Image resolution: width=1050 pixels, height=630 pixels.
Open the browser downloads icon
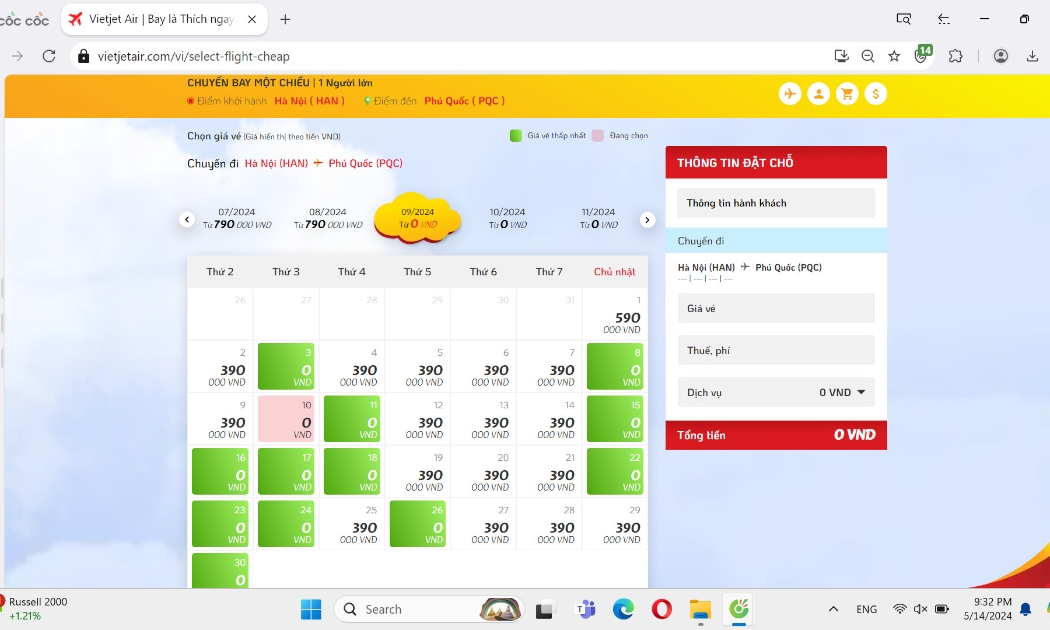[x=1032, y=56]
